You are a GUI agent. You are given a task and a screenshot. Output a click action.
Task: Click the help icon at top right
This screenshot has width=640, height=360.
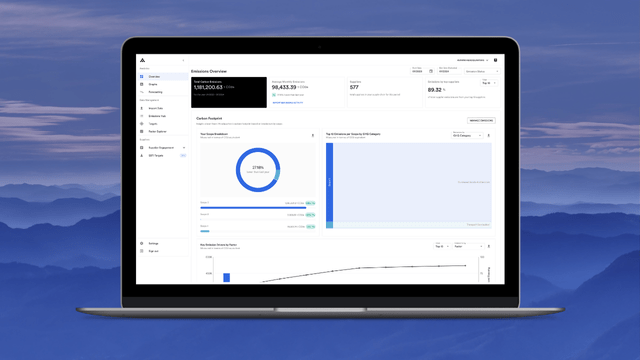click(496, 60)
